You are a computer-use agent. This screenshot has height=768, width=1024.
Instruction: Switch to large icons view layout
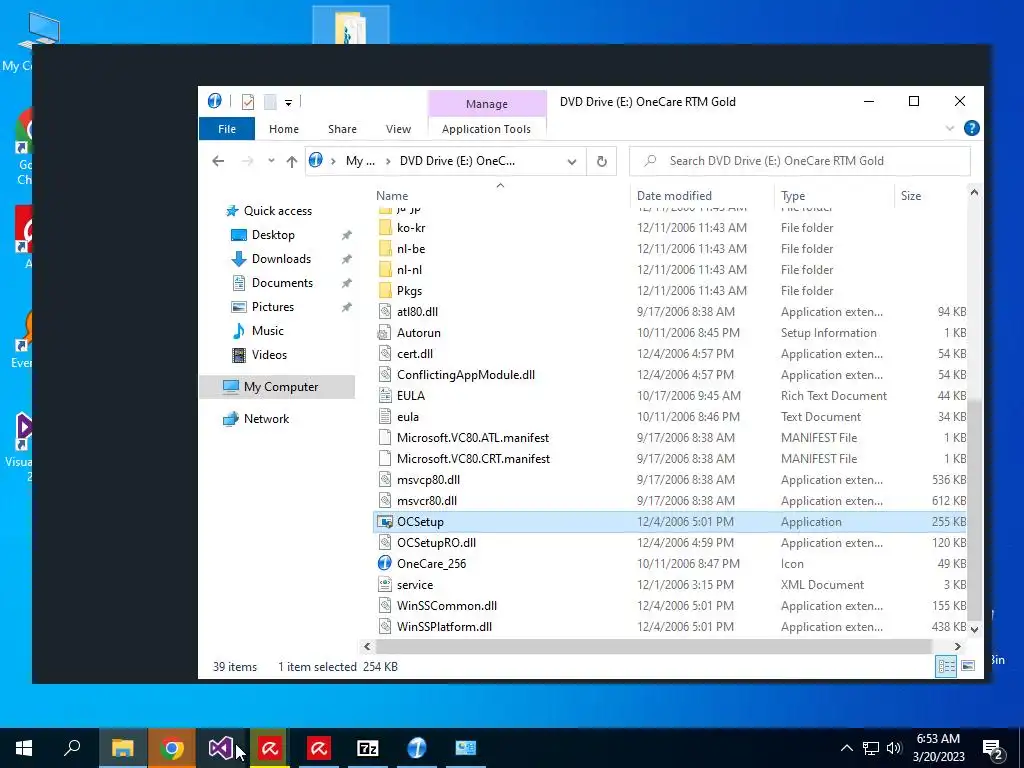968,666
